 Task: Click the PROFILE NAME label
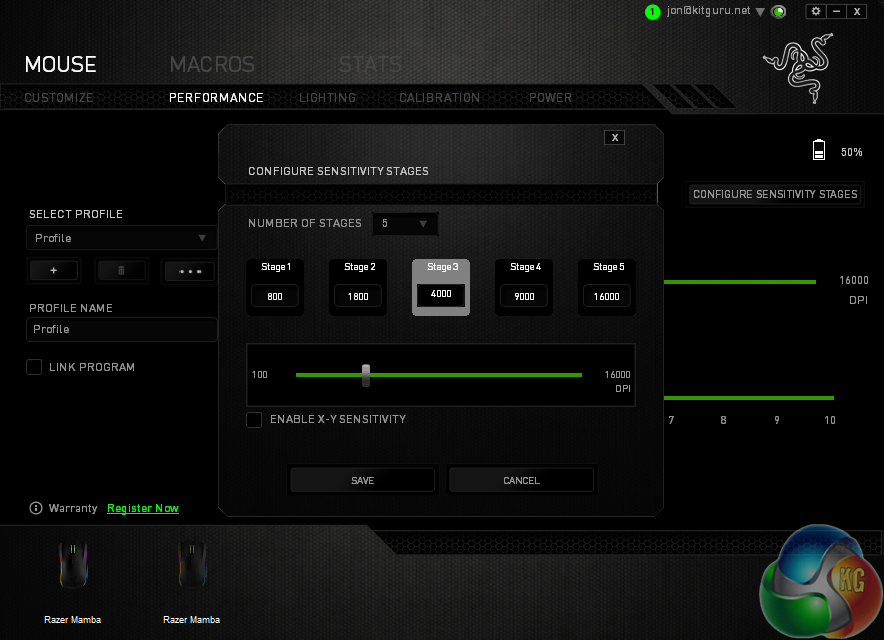tap(70, 308)
